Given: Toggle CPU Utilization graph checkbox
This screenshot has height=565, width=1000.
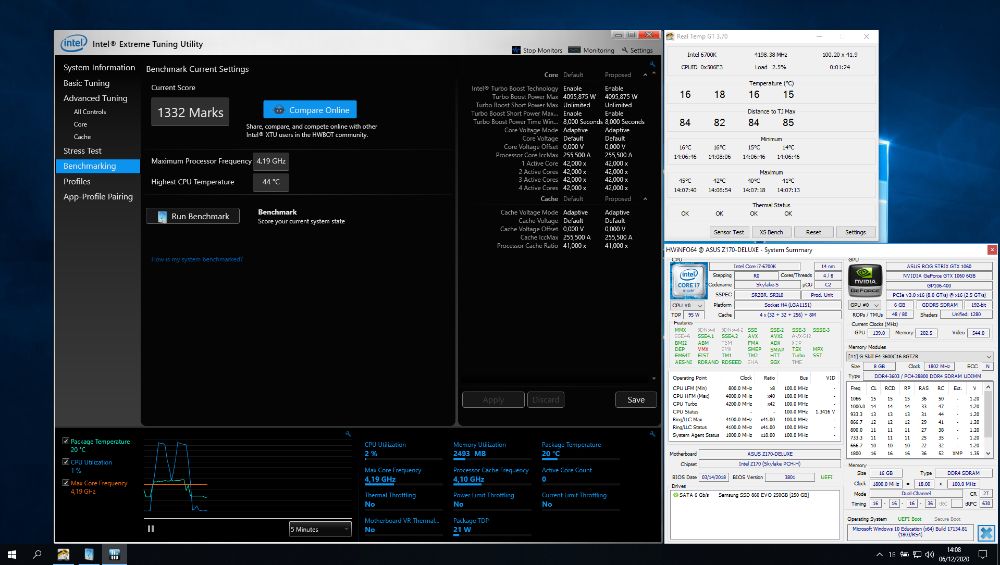Looking at the screenshot, I should (66, 462).
